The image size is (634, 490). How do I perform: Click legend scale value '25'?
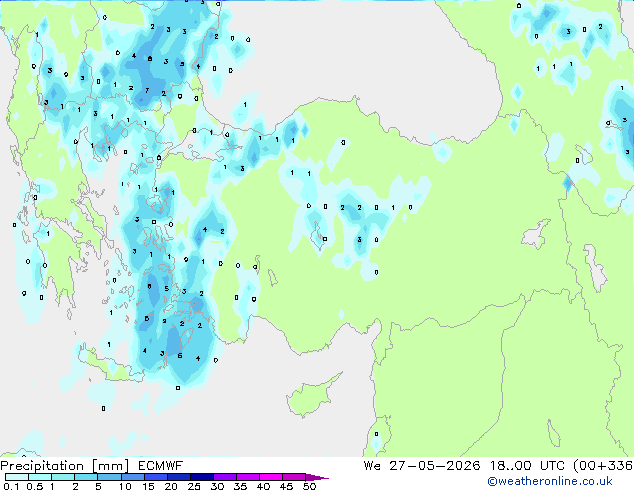[194, 486]
